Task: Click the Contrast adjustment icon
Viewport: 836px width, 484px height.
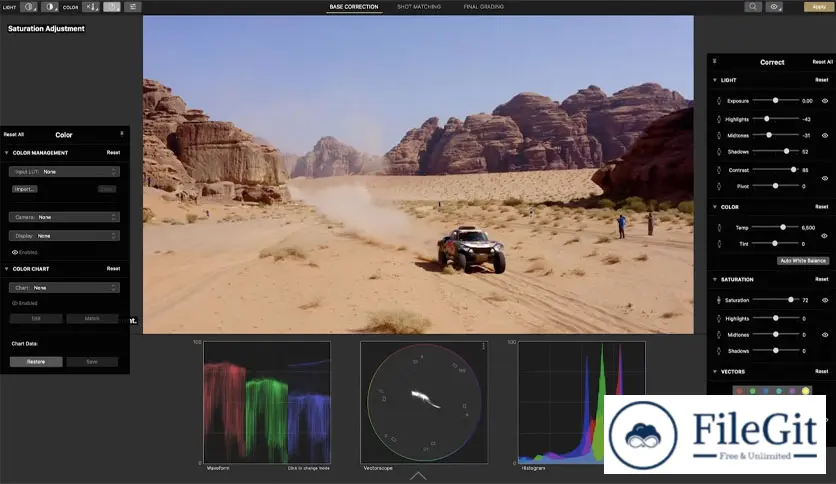Action: (x=719, y=170)
